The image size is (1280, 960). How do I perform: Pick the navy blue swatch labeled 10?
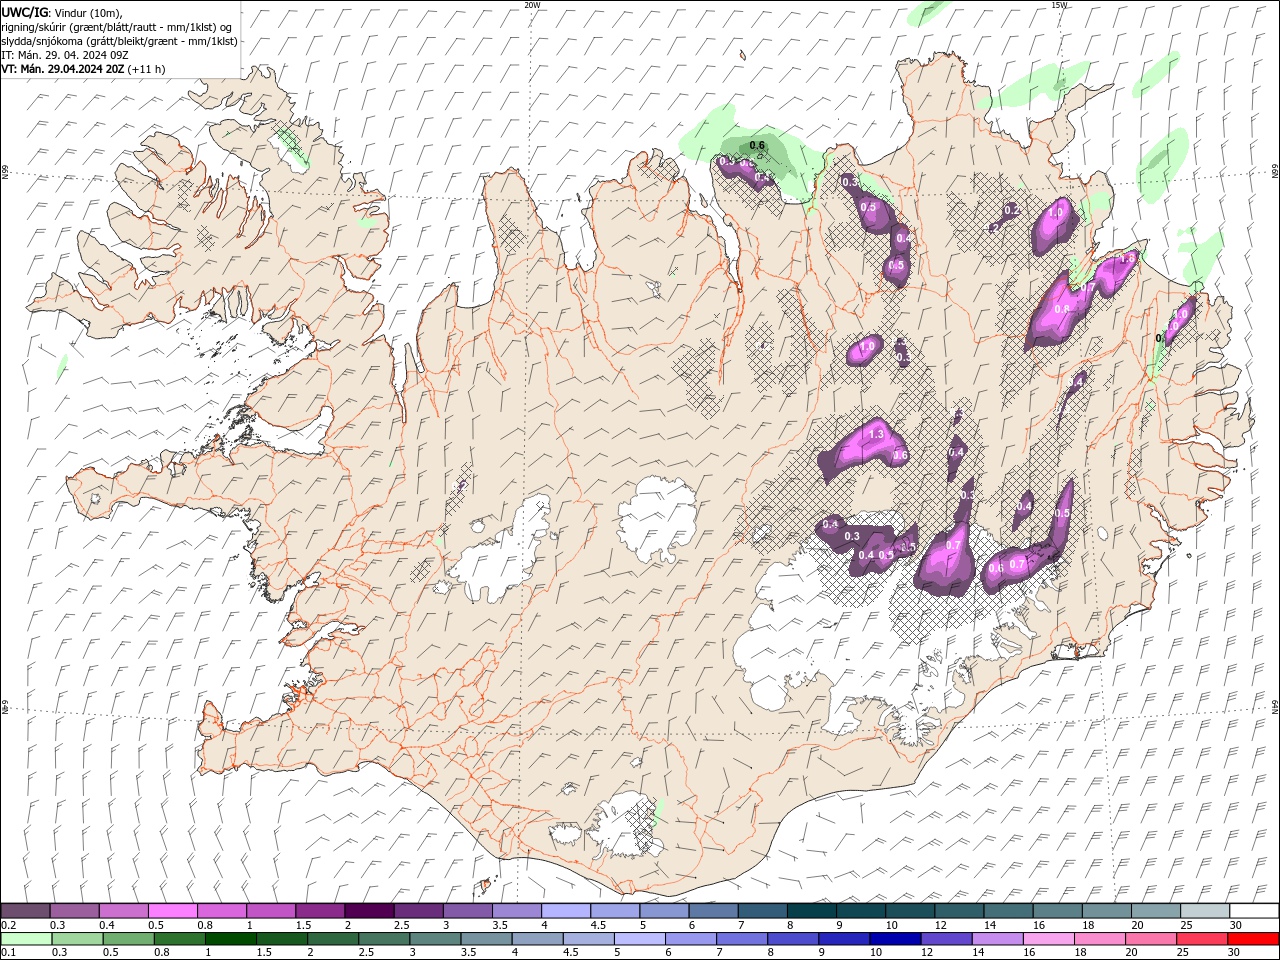894,939
